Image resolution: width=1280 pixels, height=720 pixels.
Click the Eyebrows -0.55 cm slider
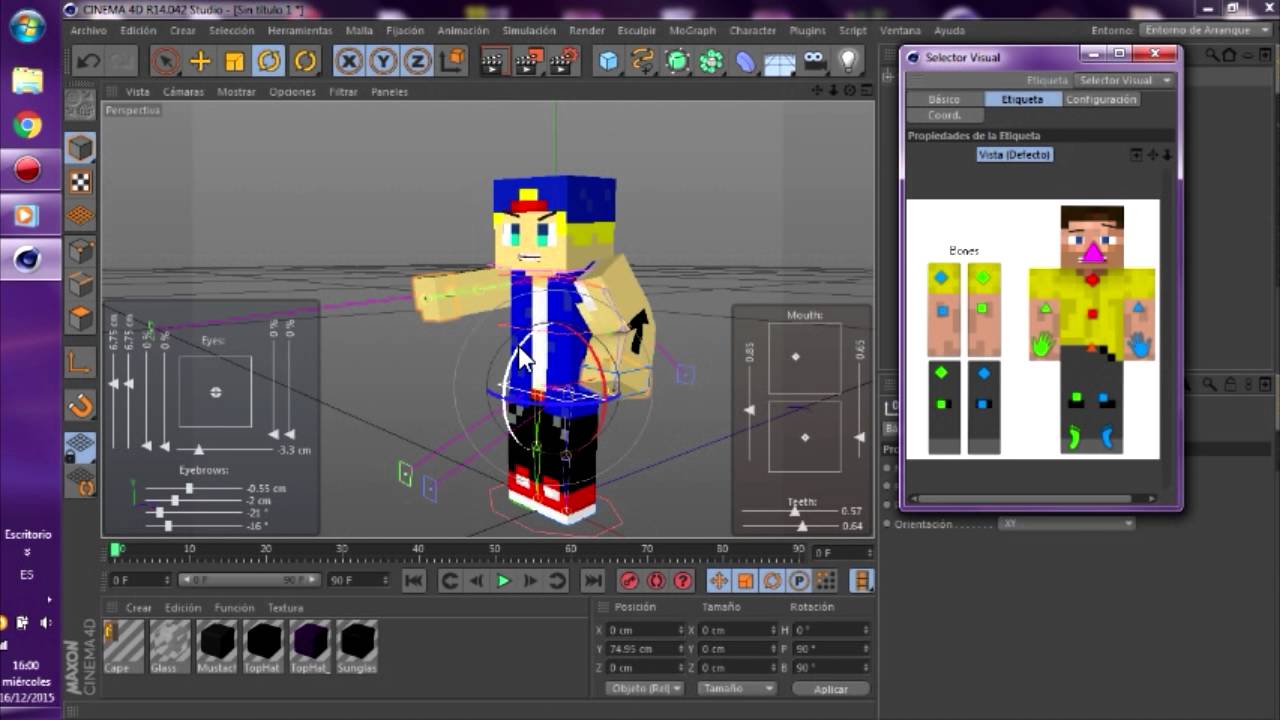click(x=189, y=488)
